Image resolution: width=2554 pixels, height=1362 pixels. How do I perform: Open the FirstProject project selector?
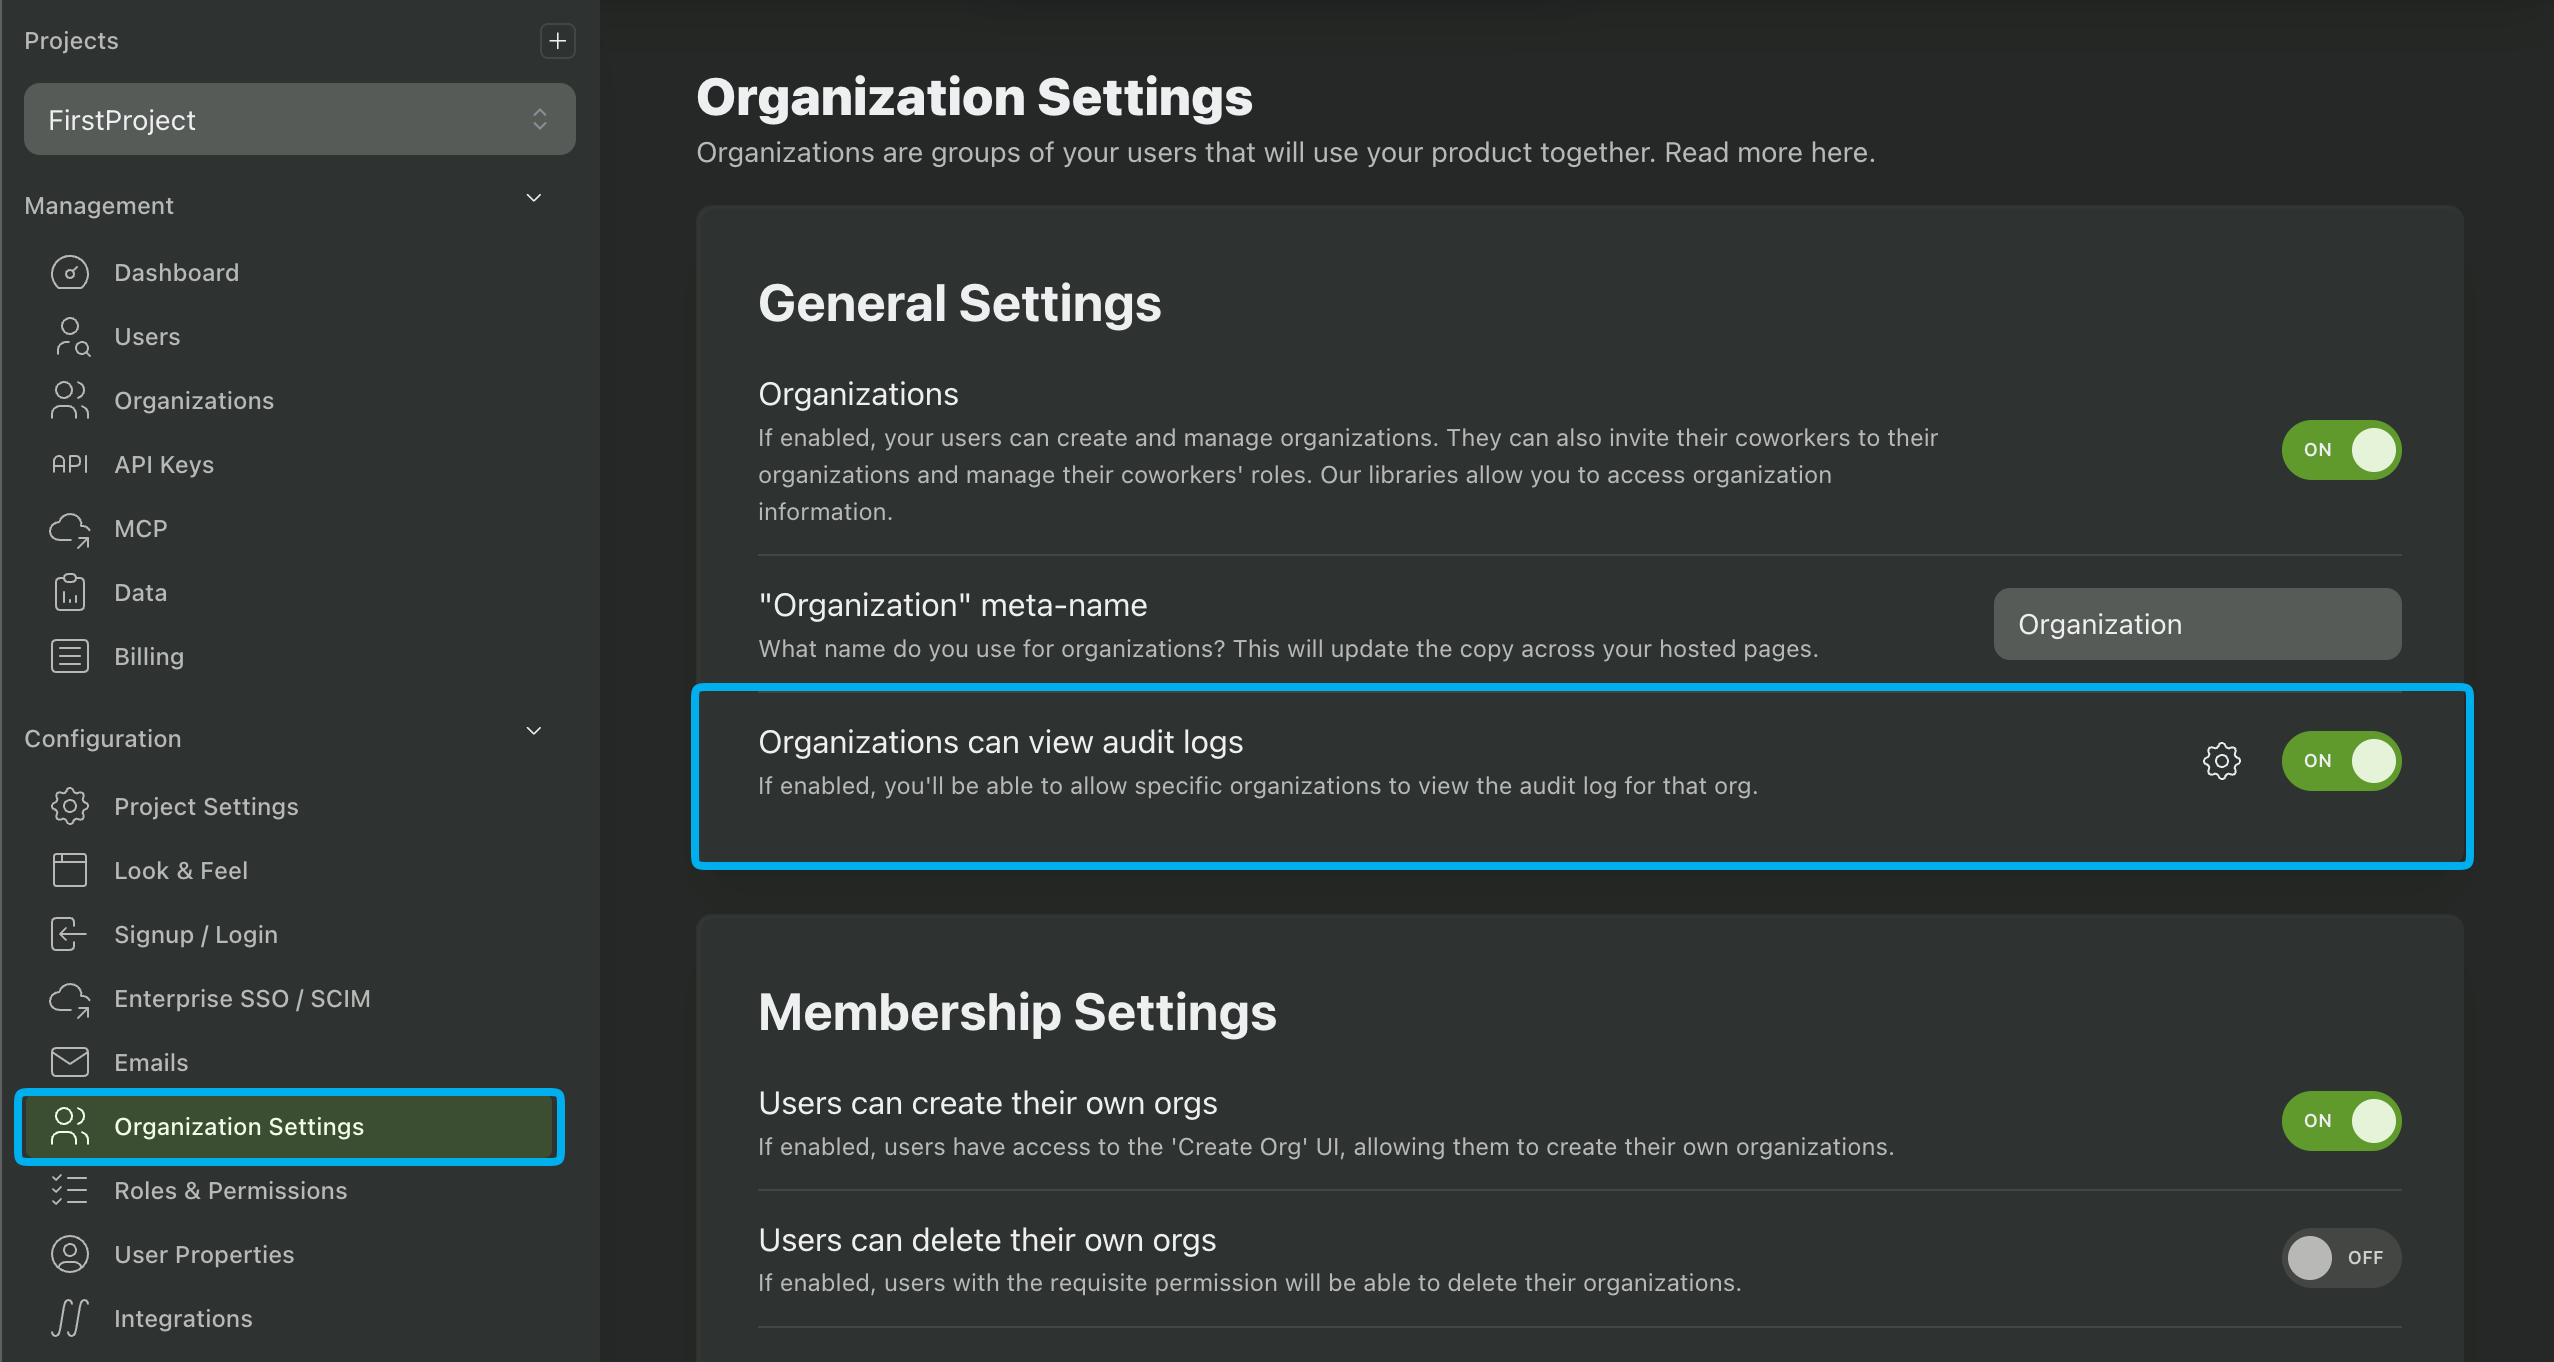[x=298, y=119]
